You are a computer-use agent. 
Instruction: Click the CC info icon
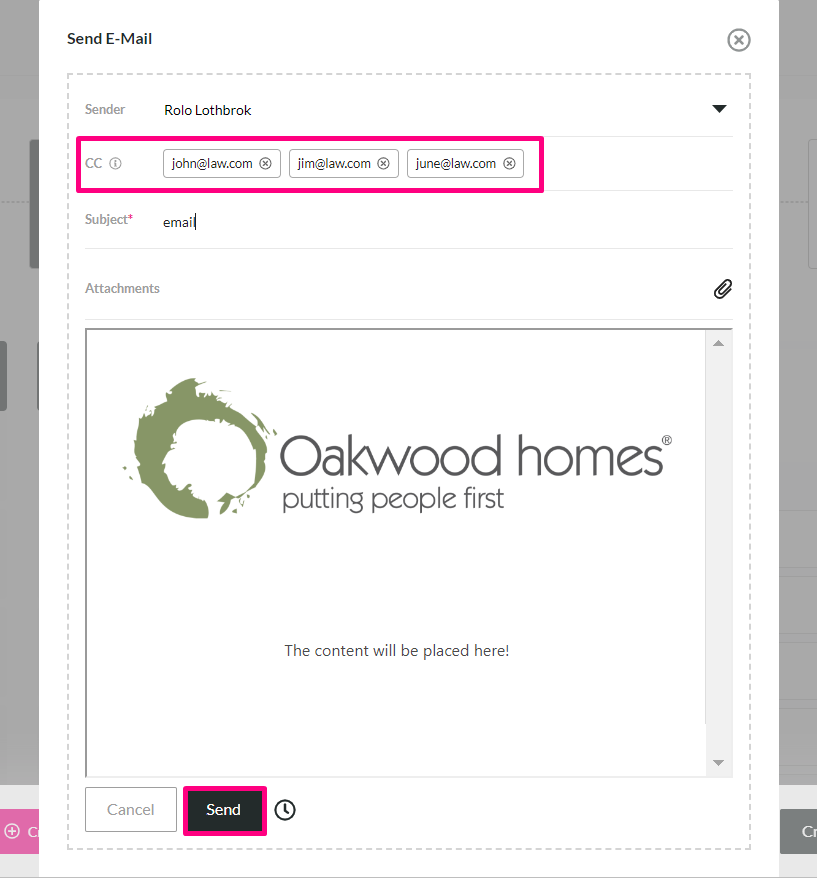(x=115, y=164)
